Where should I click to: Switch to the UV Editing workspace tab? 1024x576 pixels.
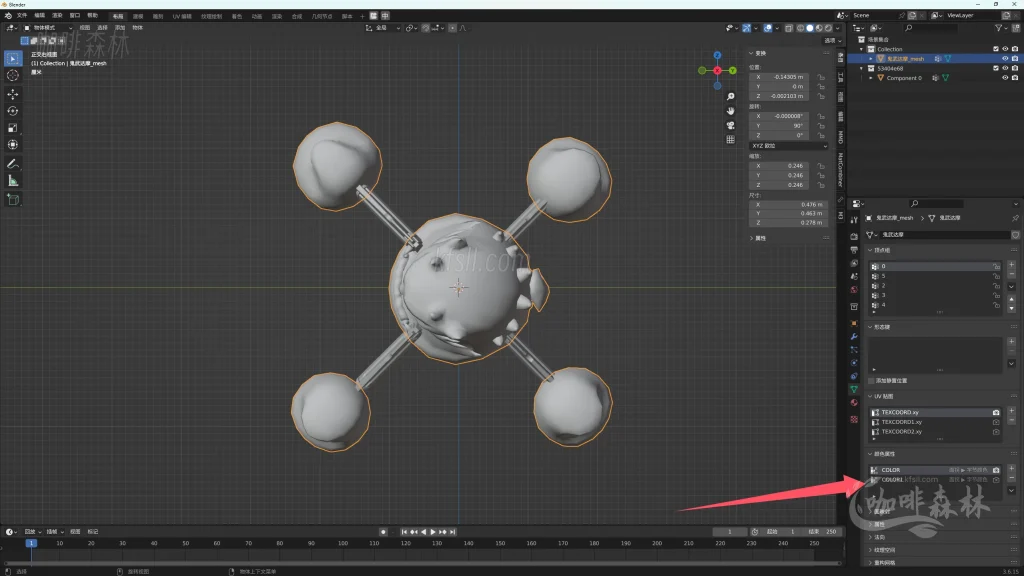[182, 16]
